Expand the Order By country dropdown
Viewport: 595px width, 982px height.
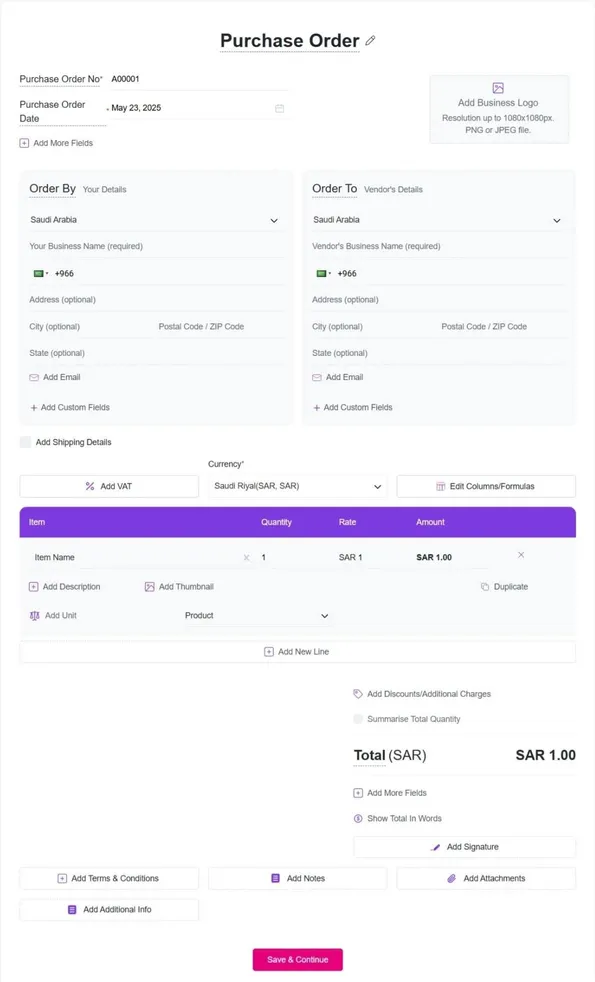click(x=155, y=220)
